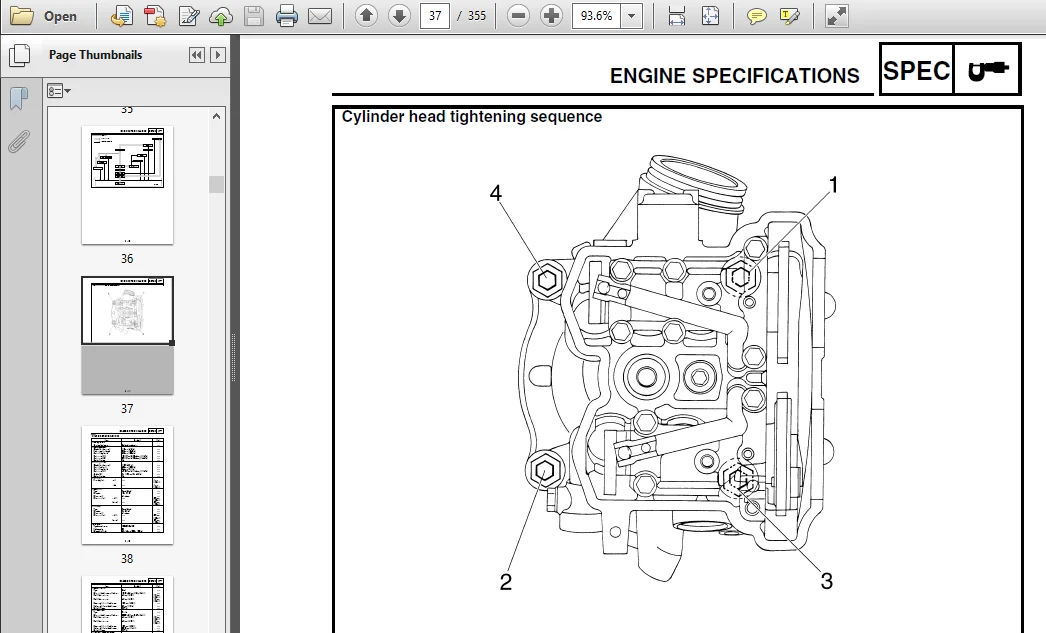1046x633 pixels.
Task: Open the Attachments paperclip panel
Action: point(19,141)
